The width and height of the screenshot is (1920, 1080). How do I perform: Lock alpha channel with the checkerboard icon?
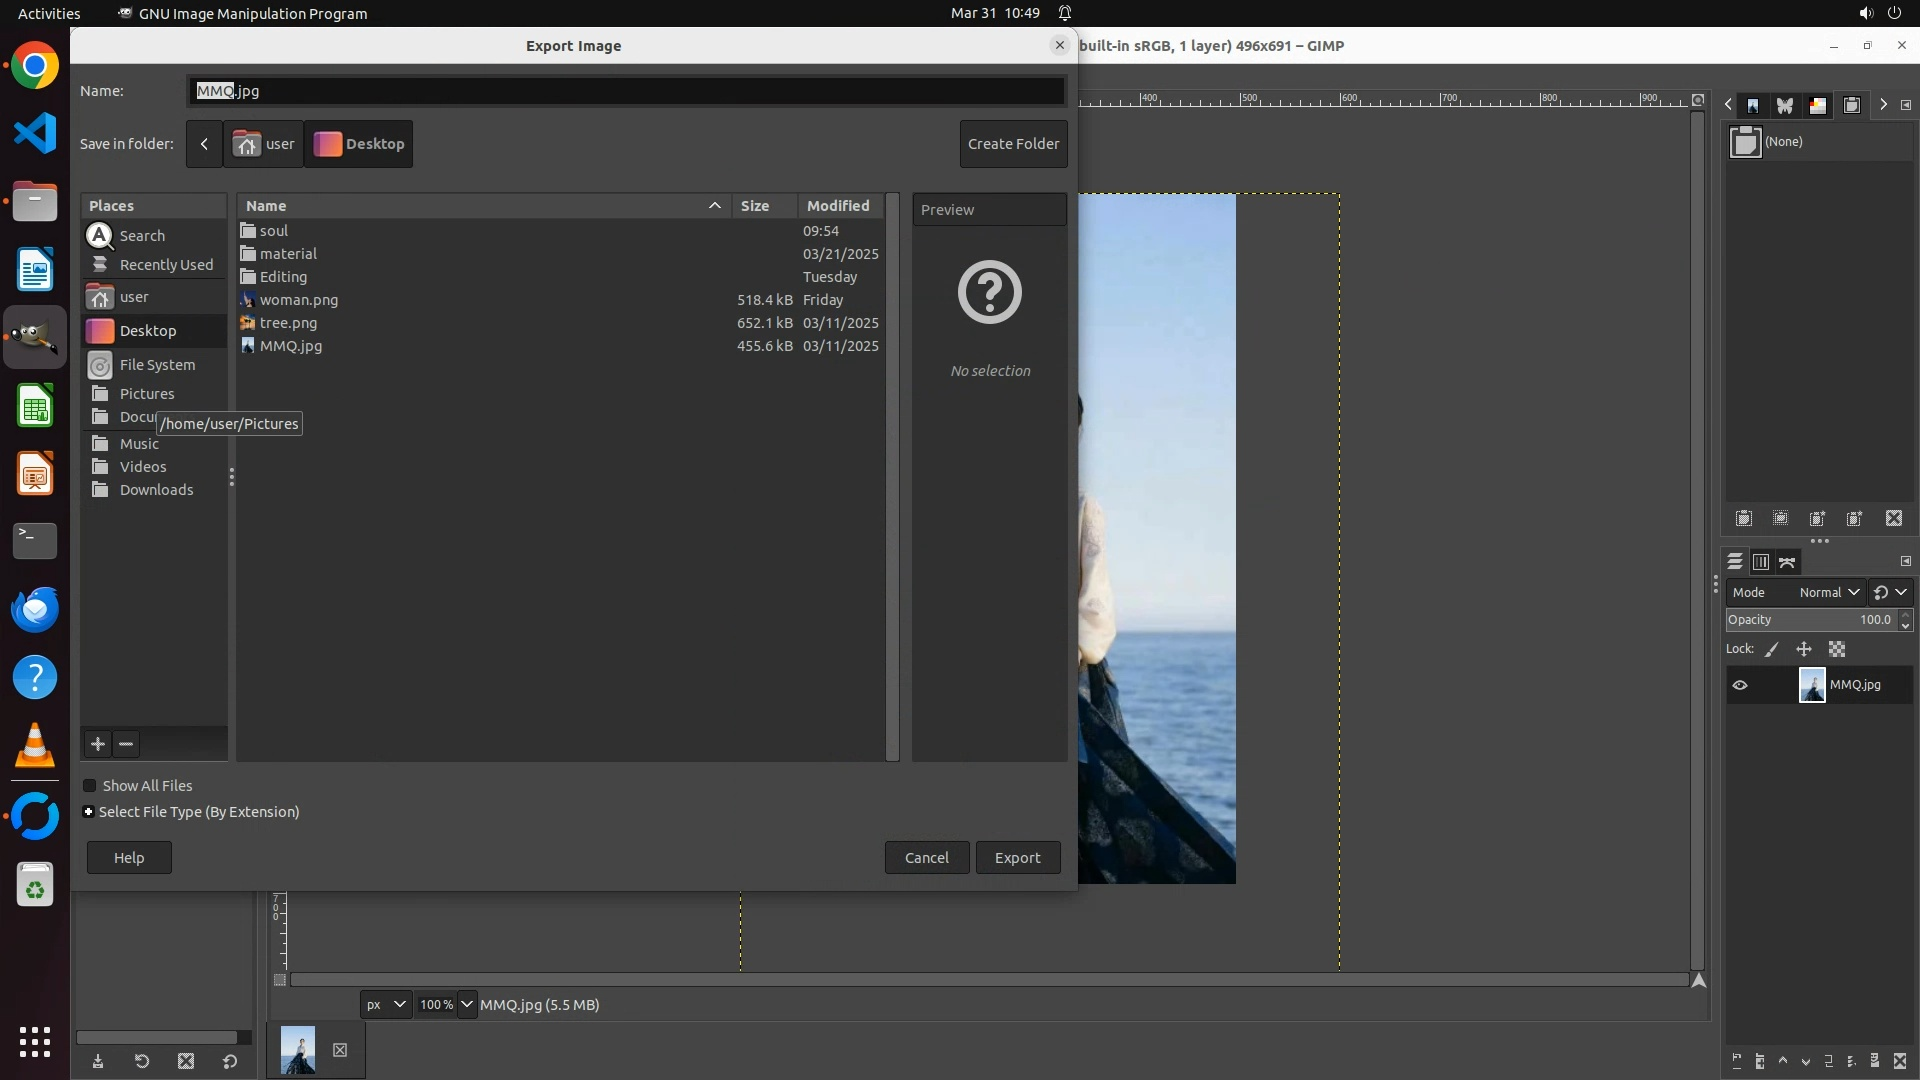point(1837,650)
